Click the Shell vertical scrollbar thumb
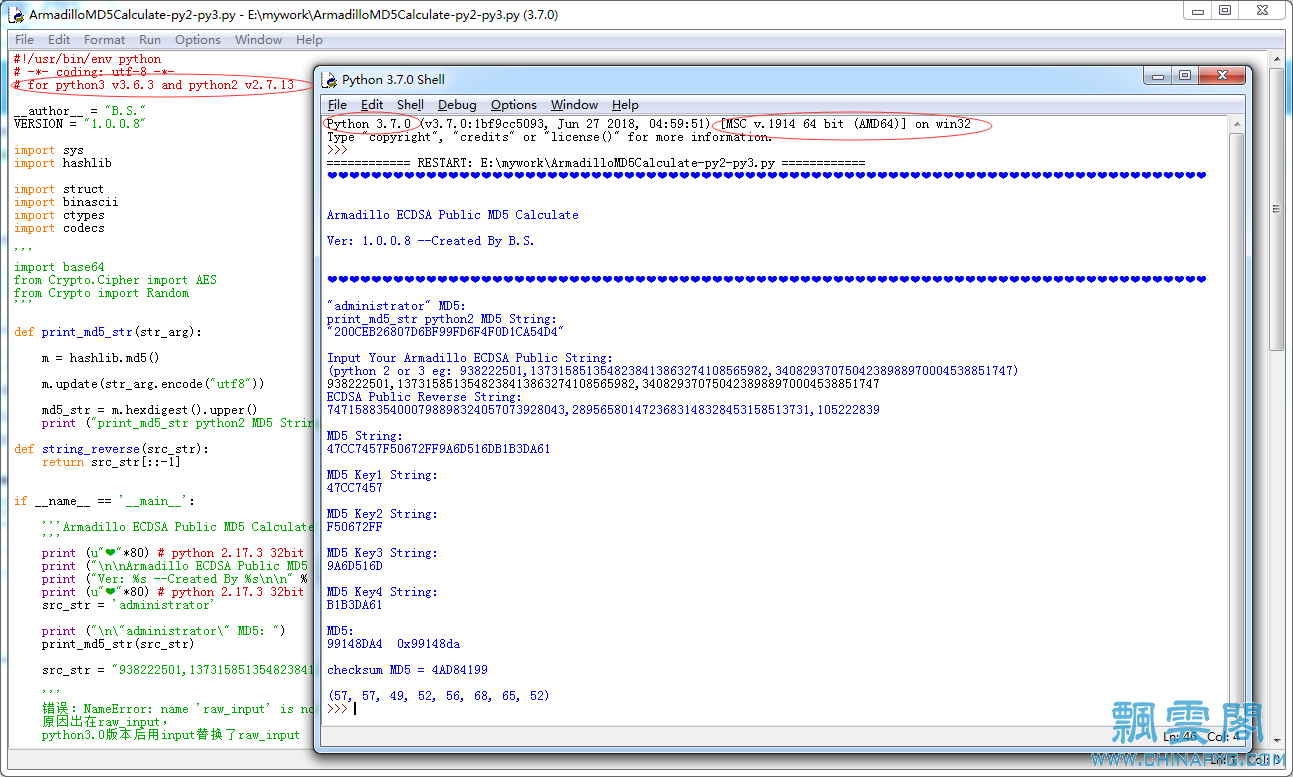Image resolution: width=1293 pixels, height=777 pixels. click(1237, 425)
